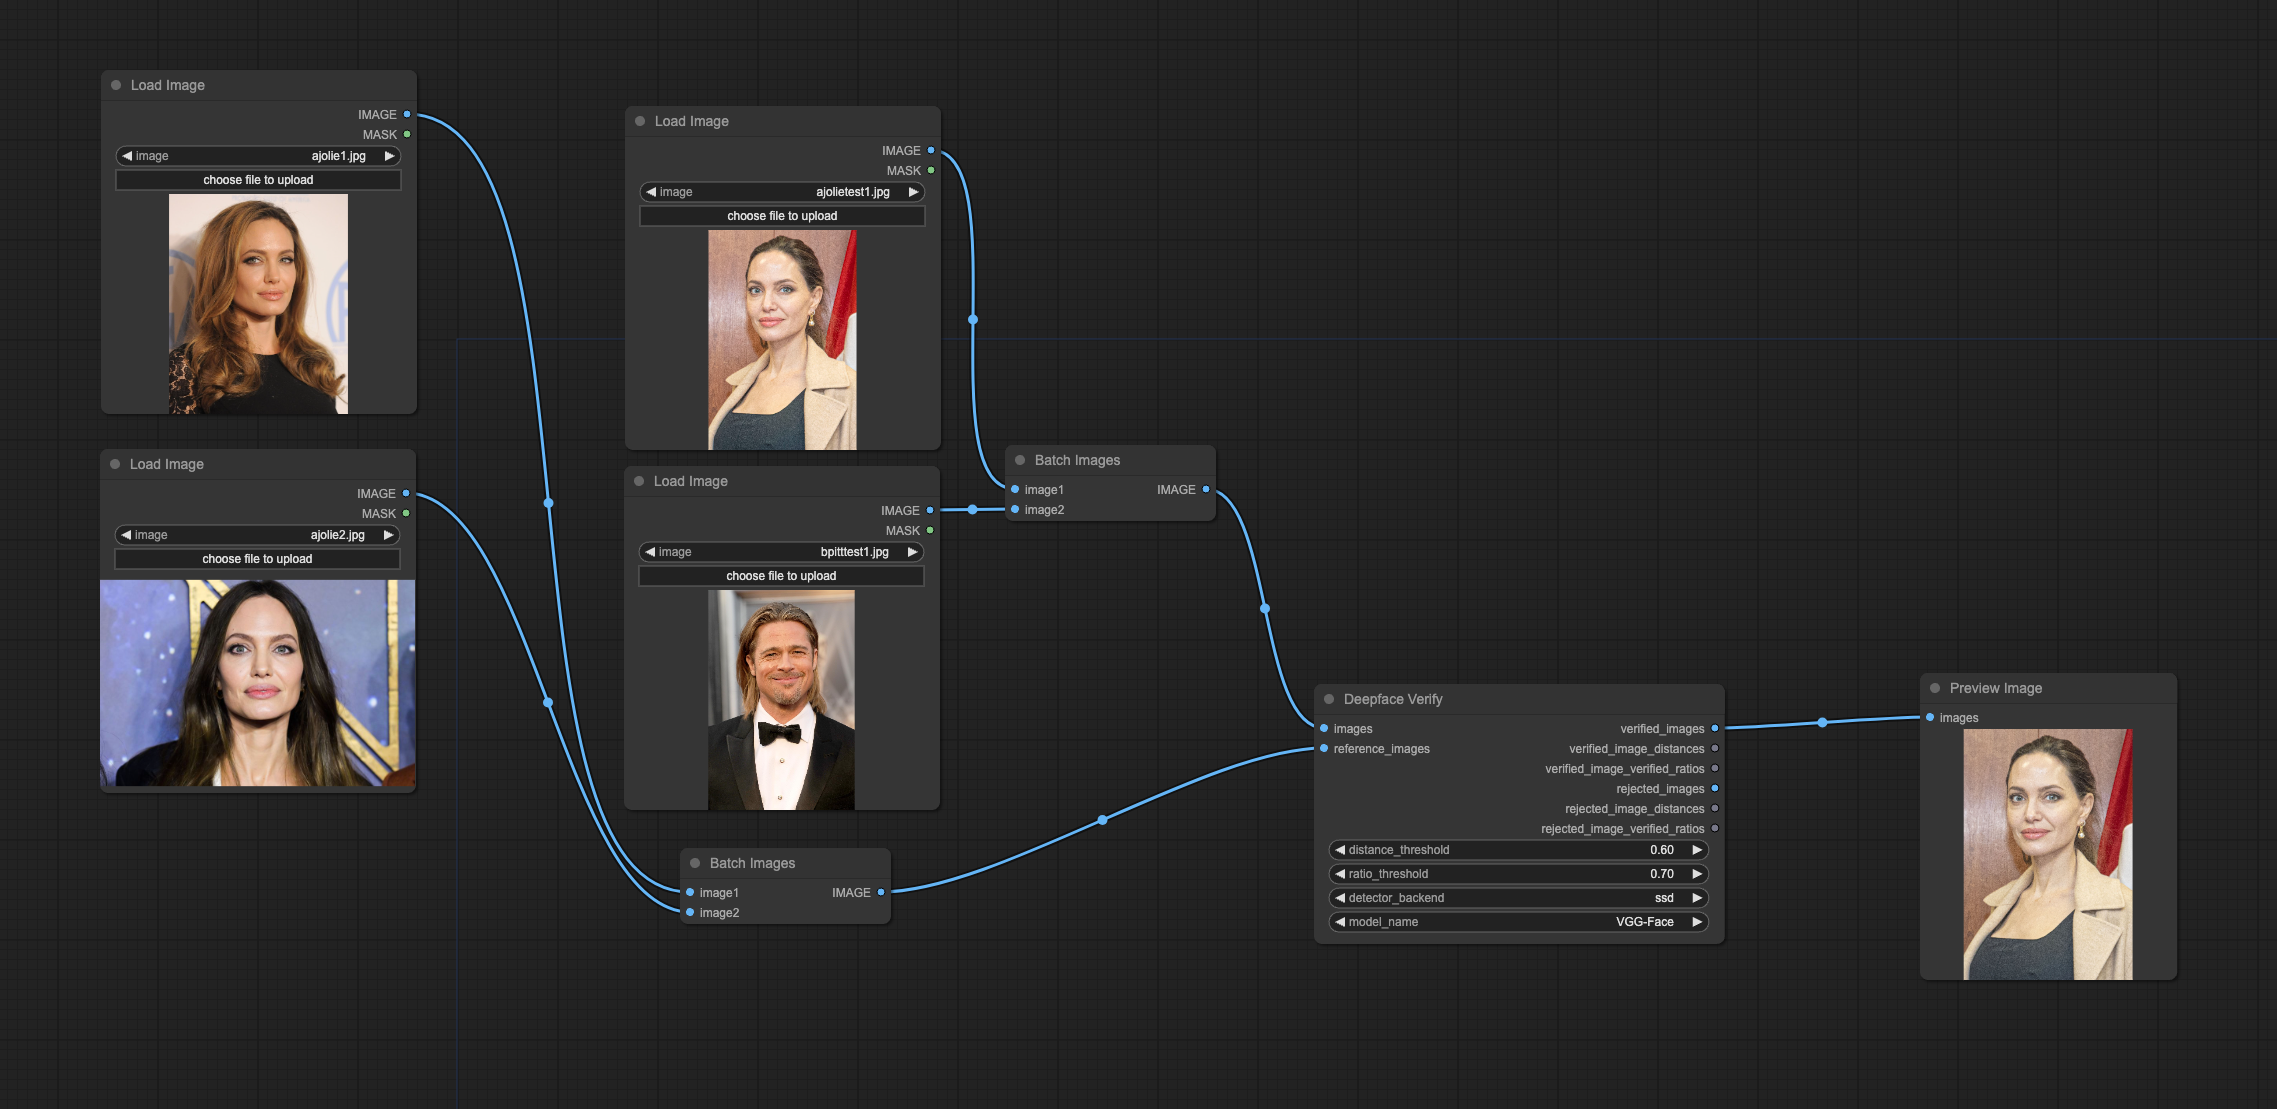Switch to next image after ajolietest1.jpg
This screenshot has height=1109, width=2277.
(x=913, y=192)
